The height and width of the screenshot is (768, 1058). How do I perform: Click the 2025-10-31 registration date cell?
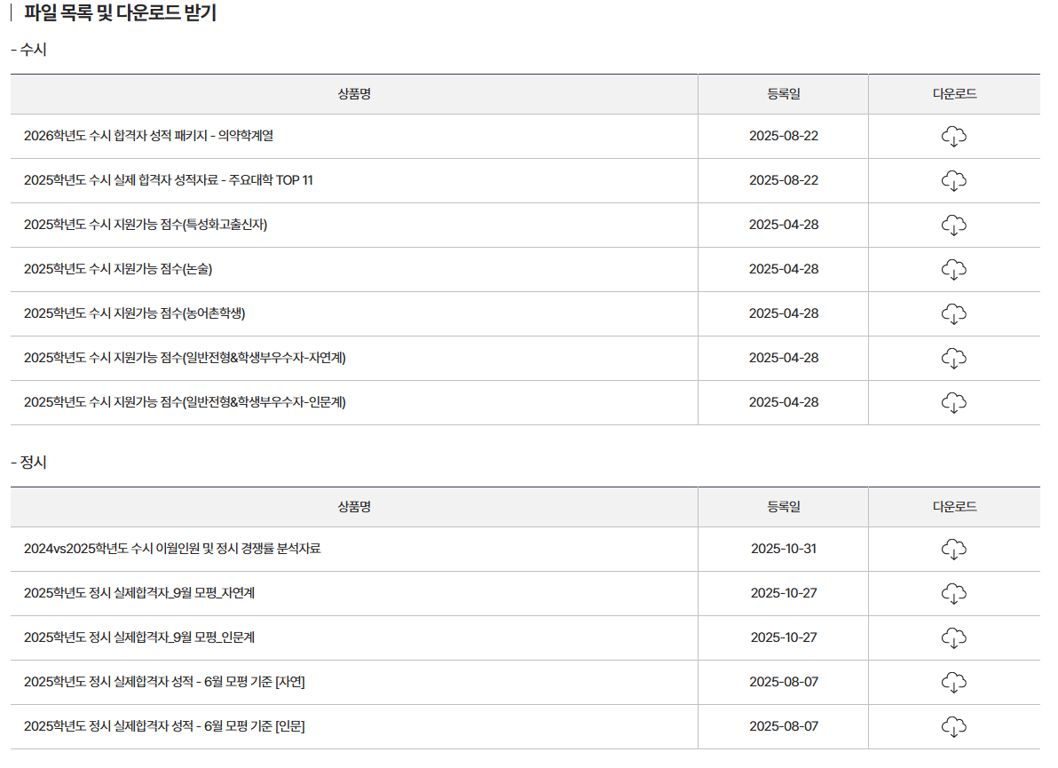[x=783, y=549]
